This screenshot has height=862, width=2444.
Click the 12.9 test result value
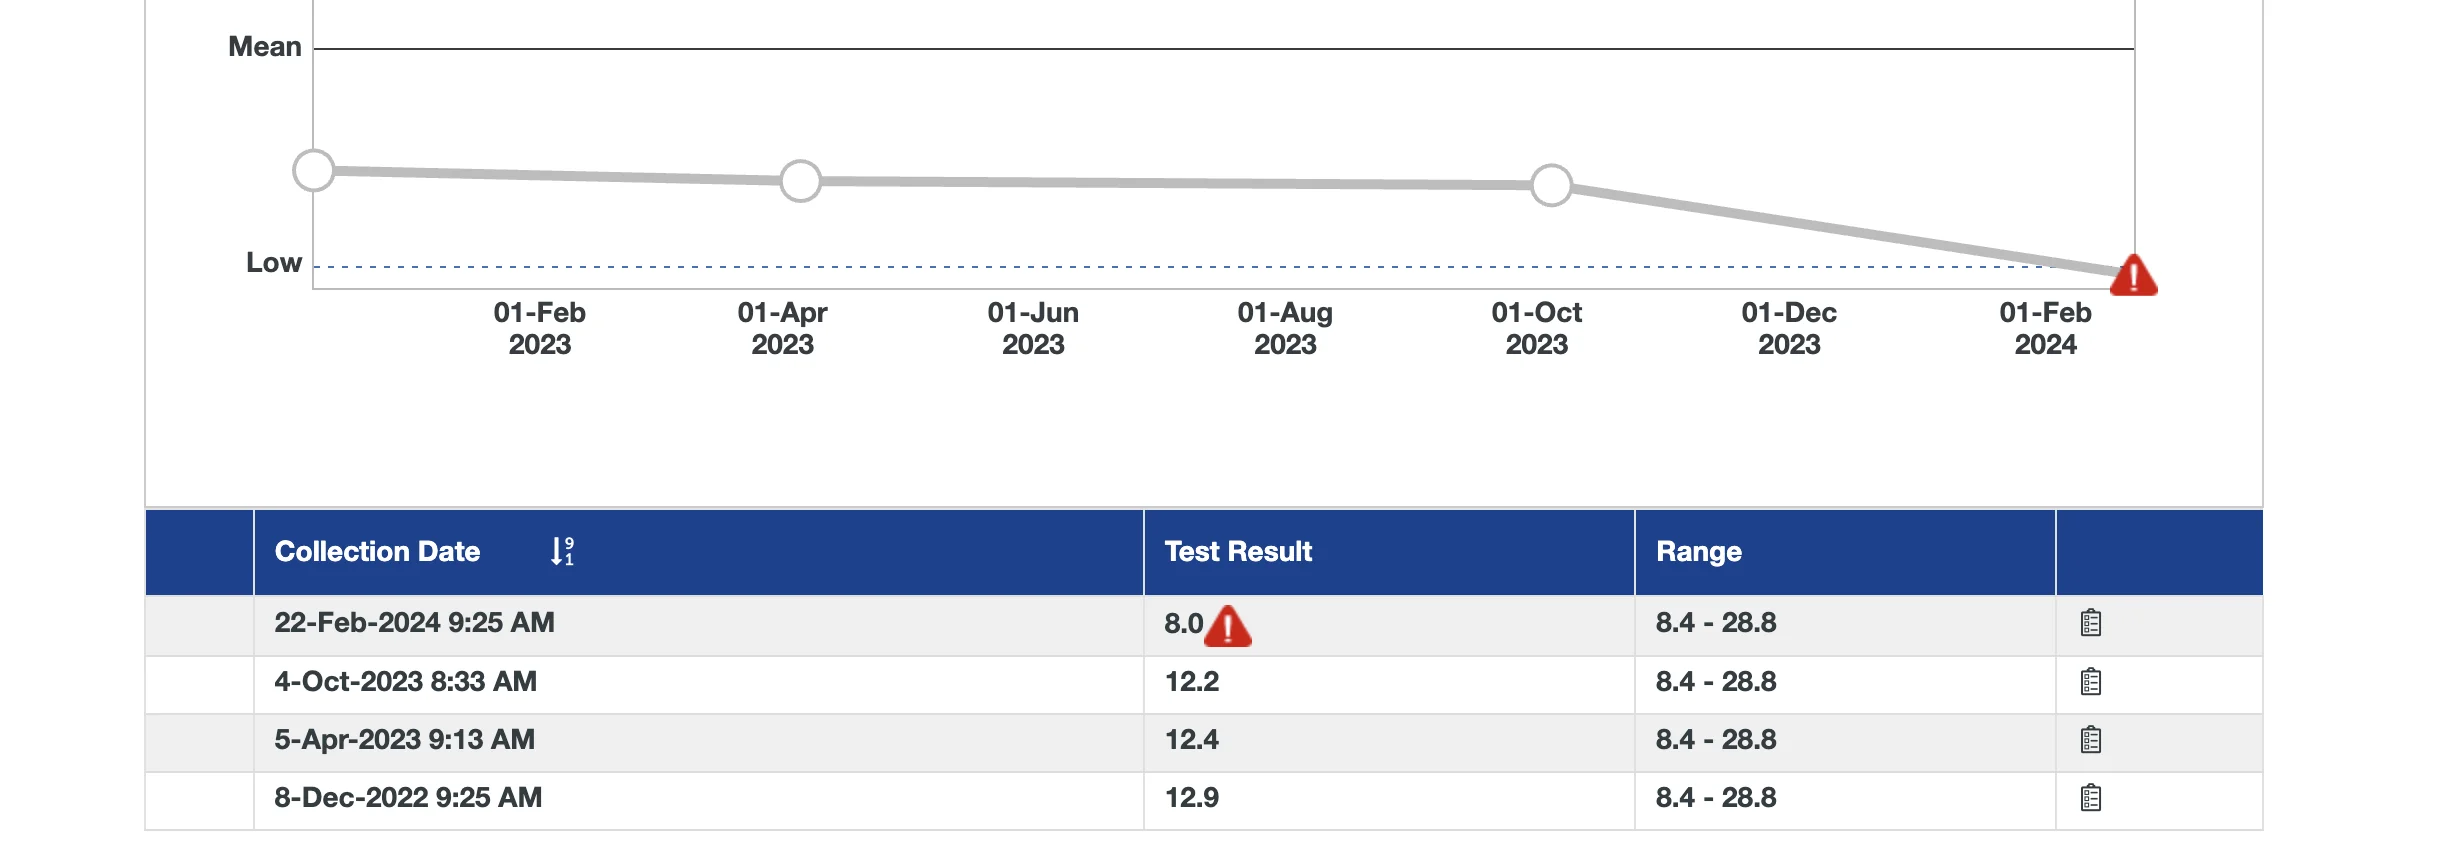click(1191, 798)
